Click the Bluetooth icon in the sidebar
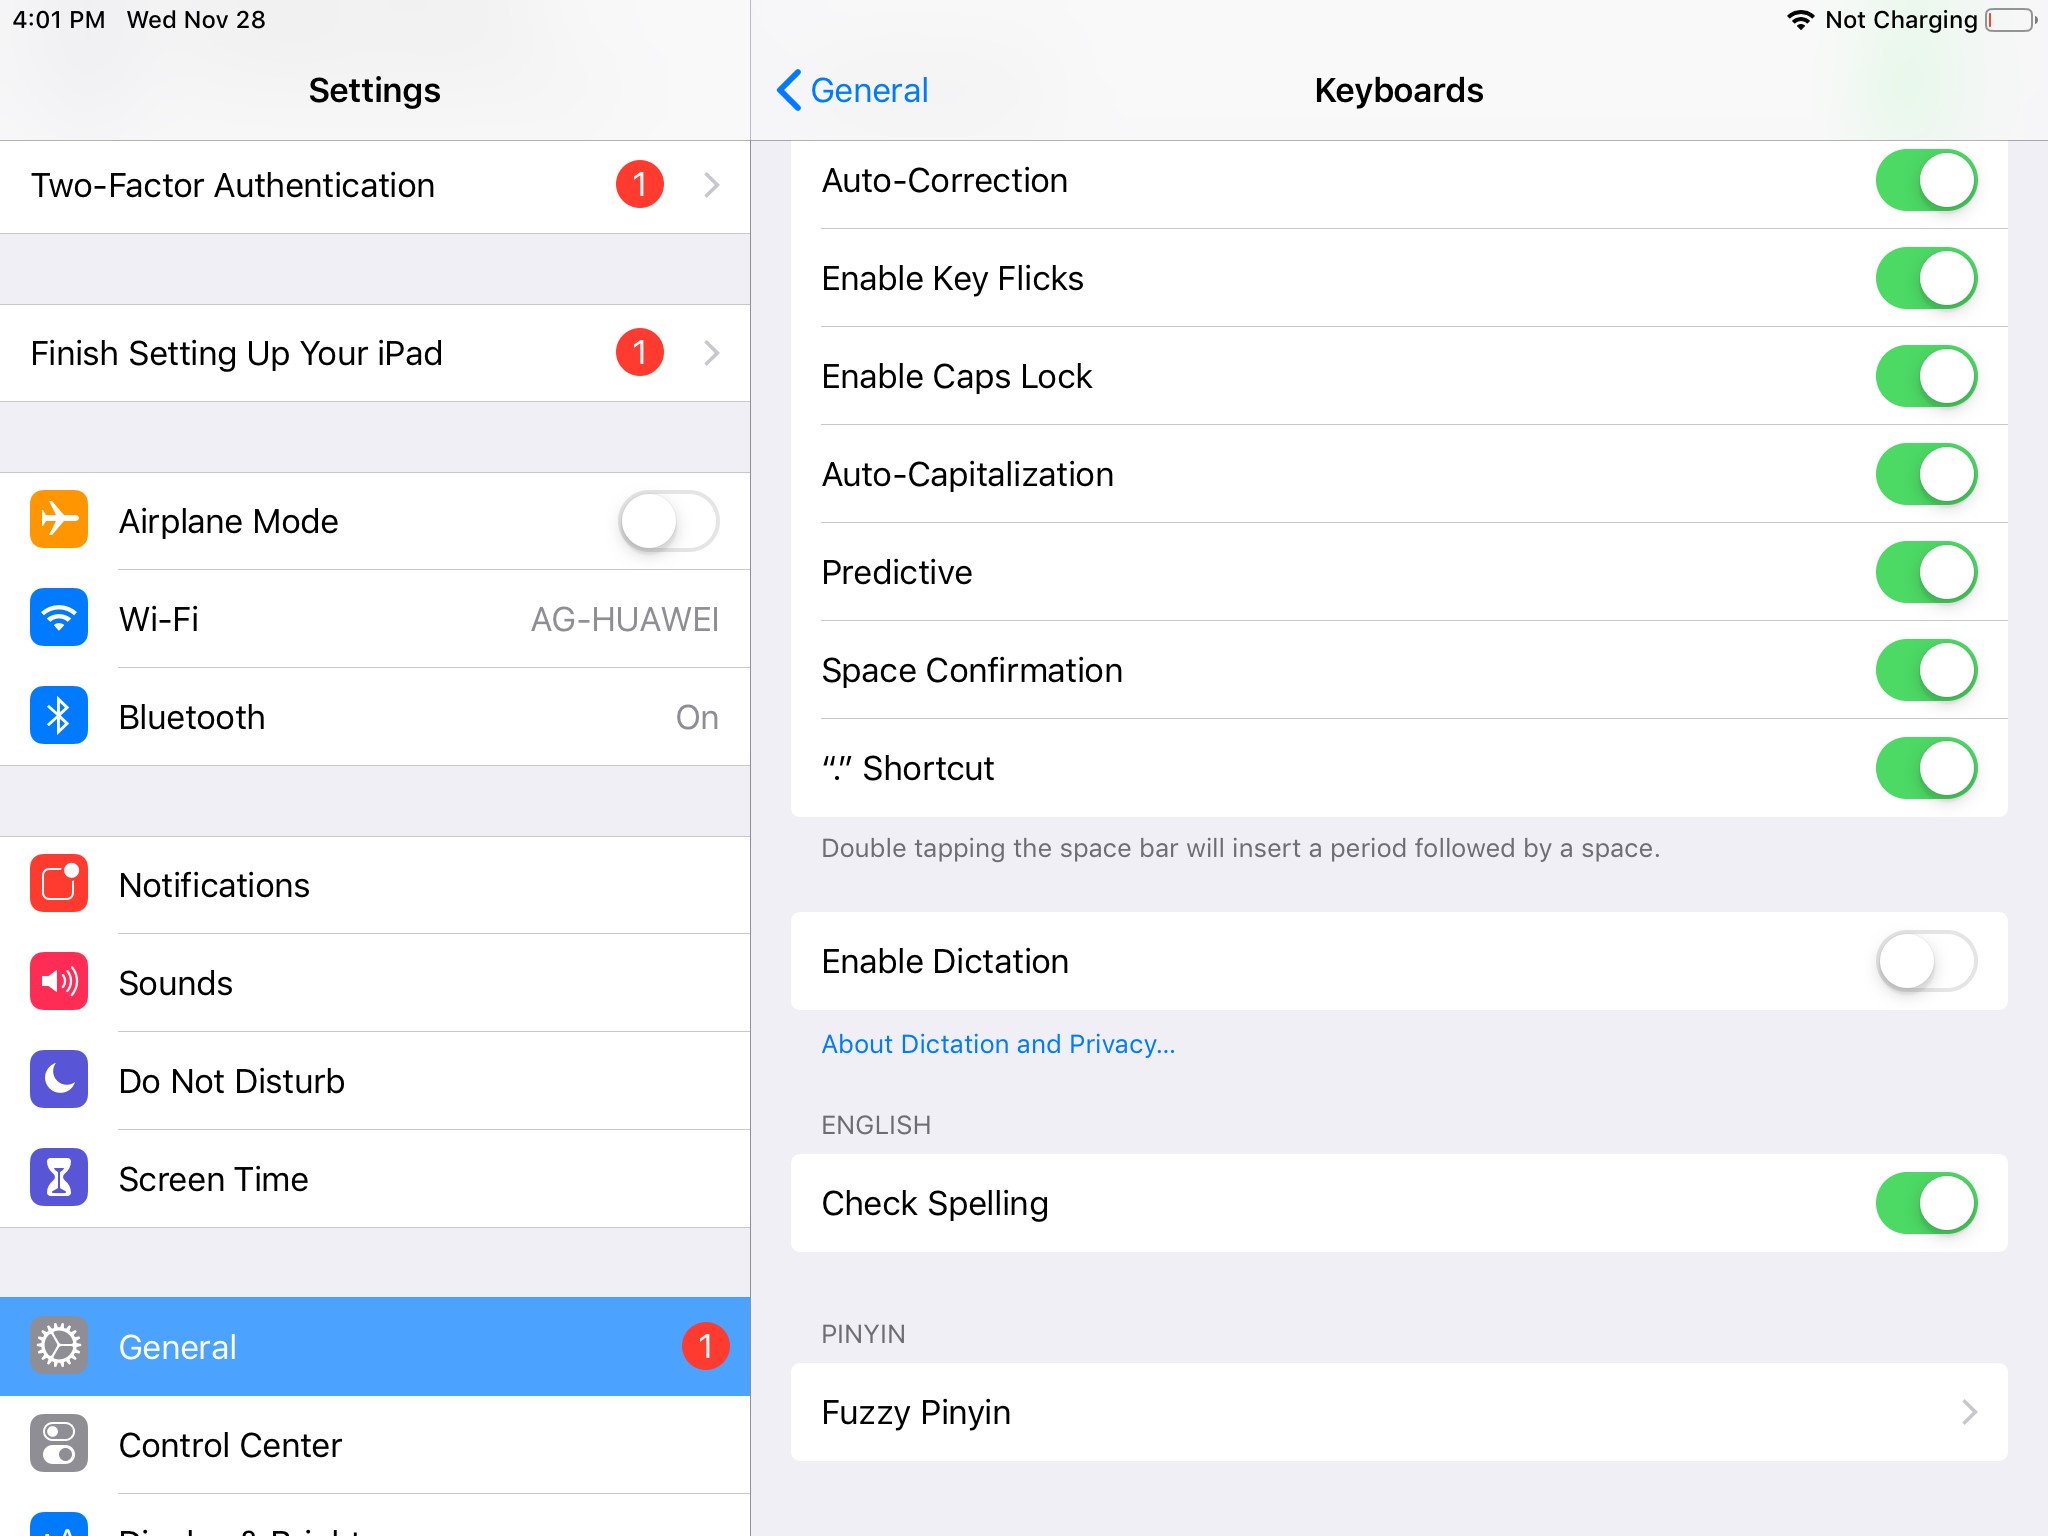The width and height of the screenshot is (2048, 1536). coord(58,716)
